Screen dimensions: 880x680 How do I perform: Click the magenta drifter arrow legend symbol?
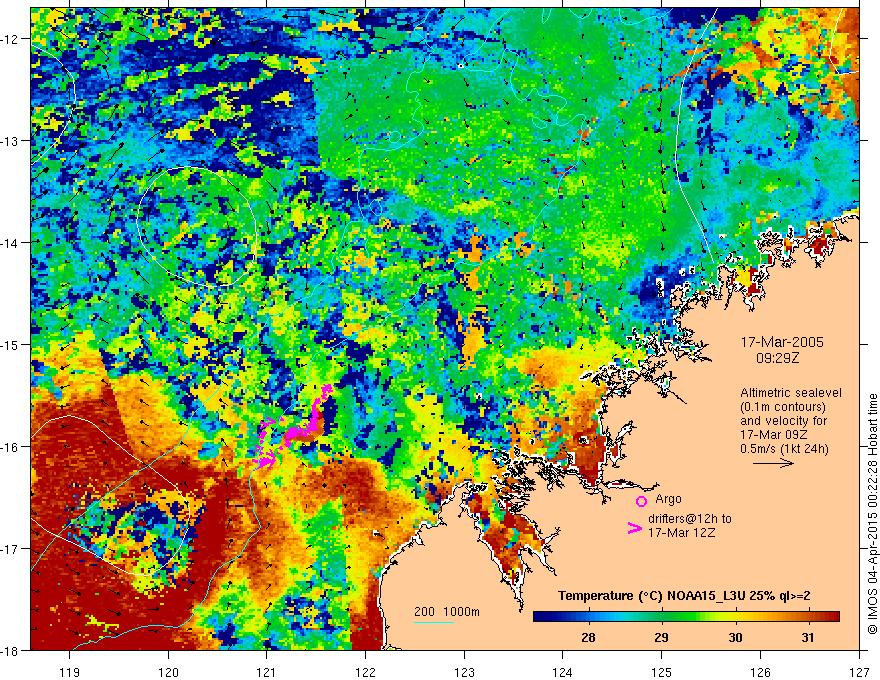[x=634, y=529]
